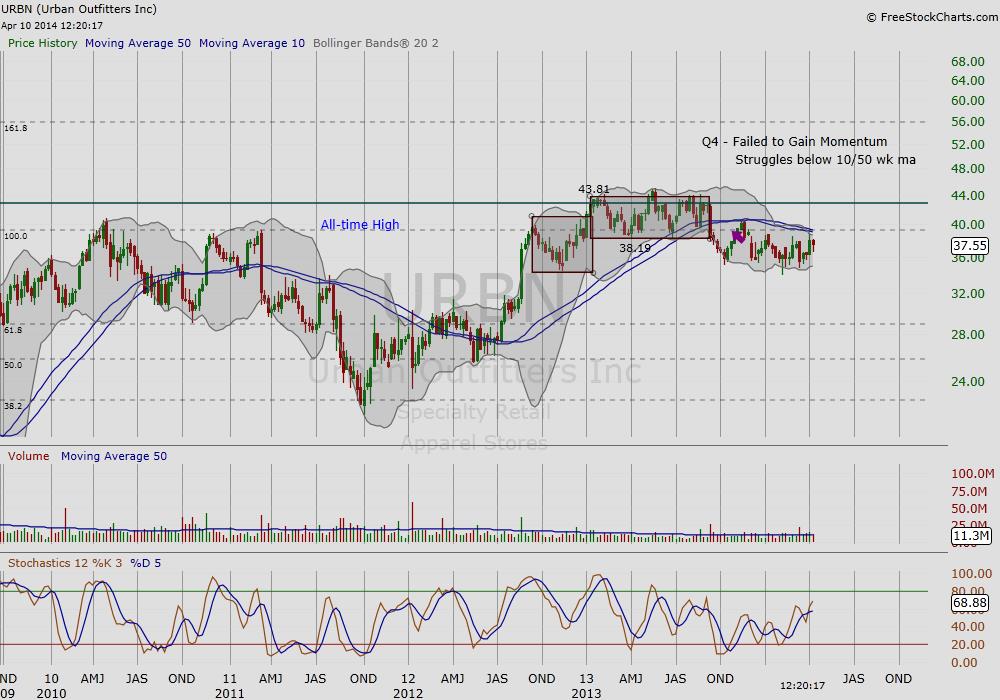Click the 161.8 Fibonacci level label
Image resolution: width=1000 pixels, height=700 pixels.
(x=15, y=128)
